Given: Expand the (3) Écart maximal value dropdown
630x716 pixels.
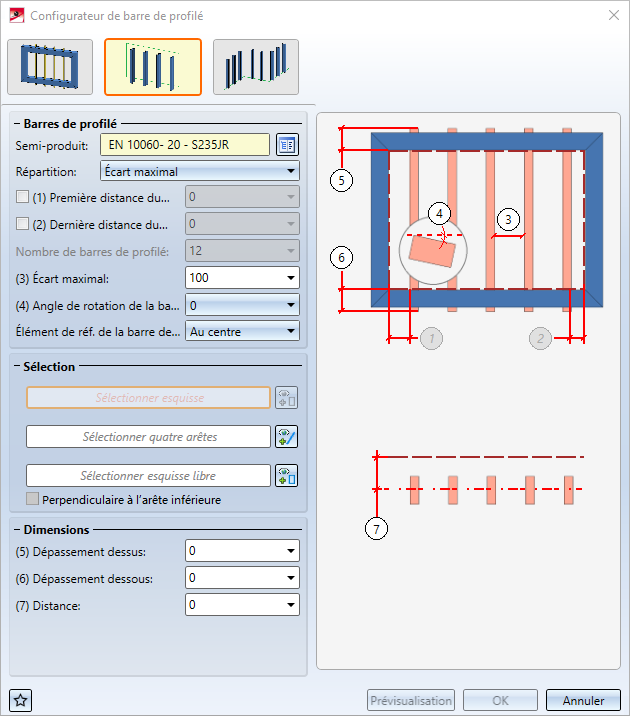Looking at the screenshot, I should 291,278.
